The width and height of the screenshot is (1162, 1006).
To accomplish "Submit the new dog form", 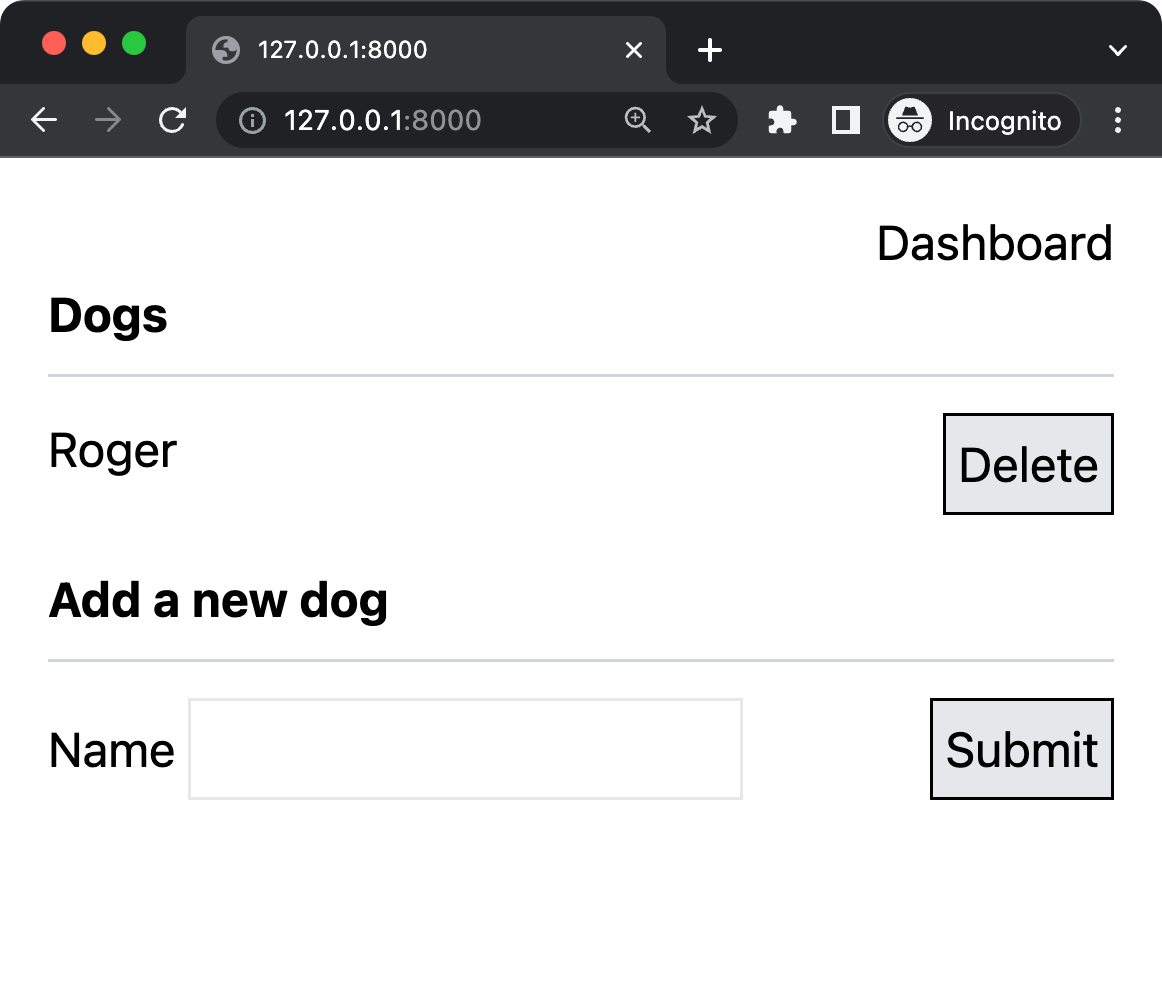I will pos(1021,750).
